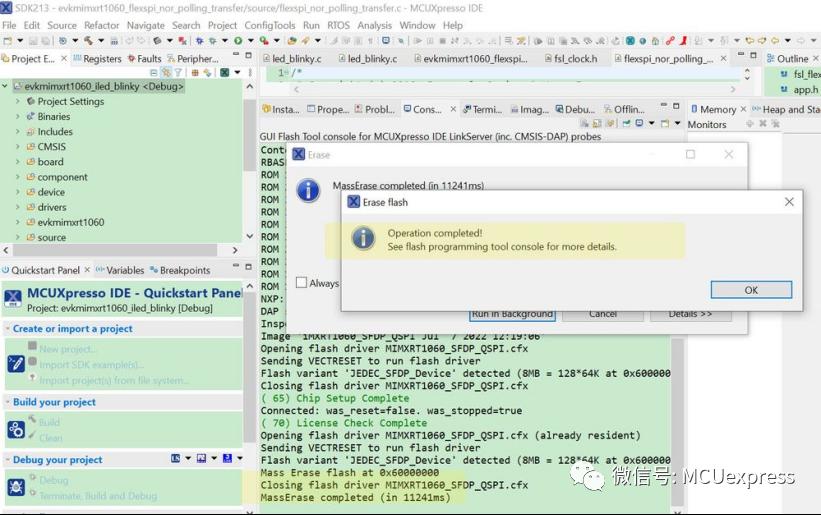Close the flexspi_nor_polling editor tab
The height and width of the screenshot is (515, 821).
(x=723, y=58)
